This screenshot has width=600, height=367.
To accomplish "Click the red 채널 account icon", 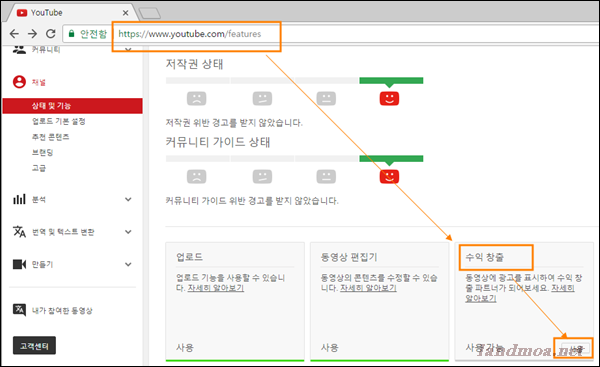I will 19,82.
